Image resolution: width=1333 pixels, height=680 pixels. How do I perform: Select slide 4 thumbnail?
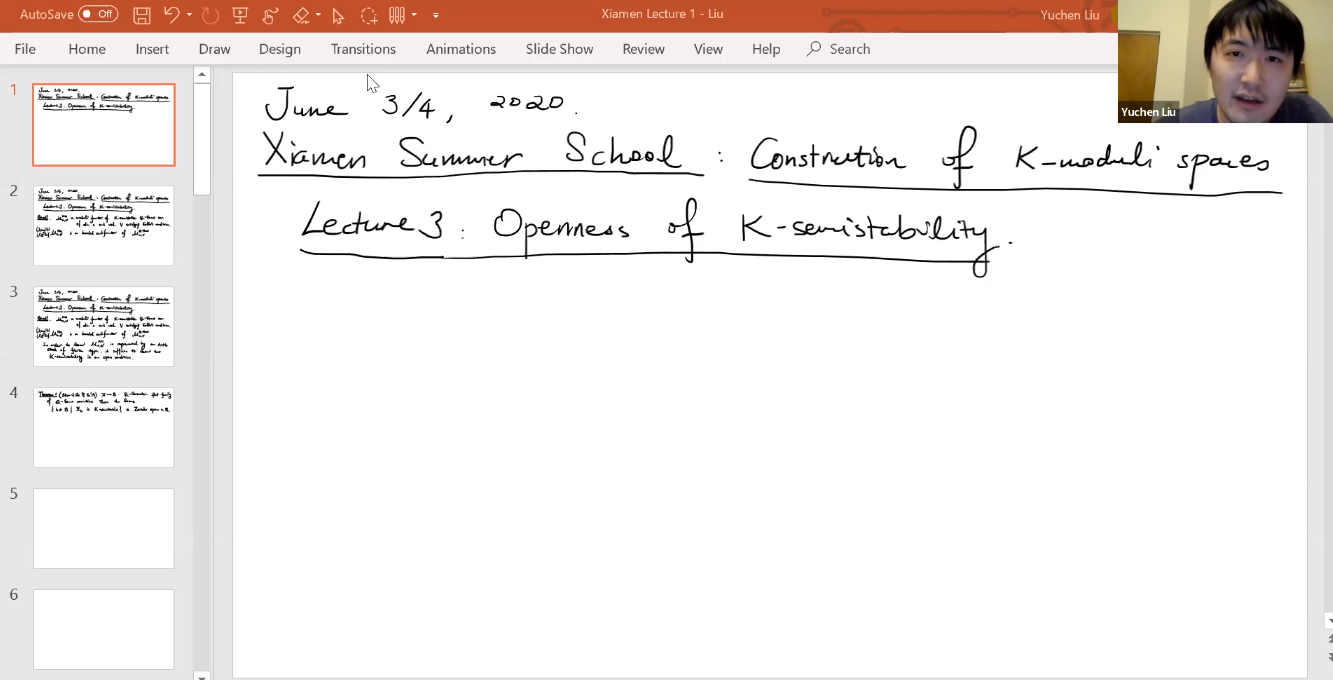tap(103, 427)
